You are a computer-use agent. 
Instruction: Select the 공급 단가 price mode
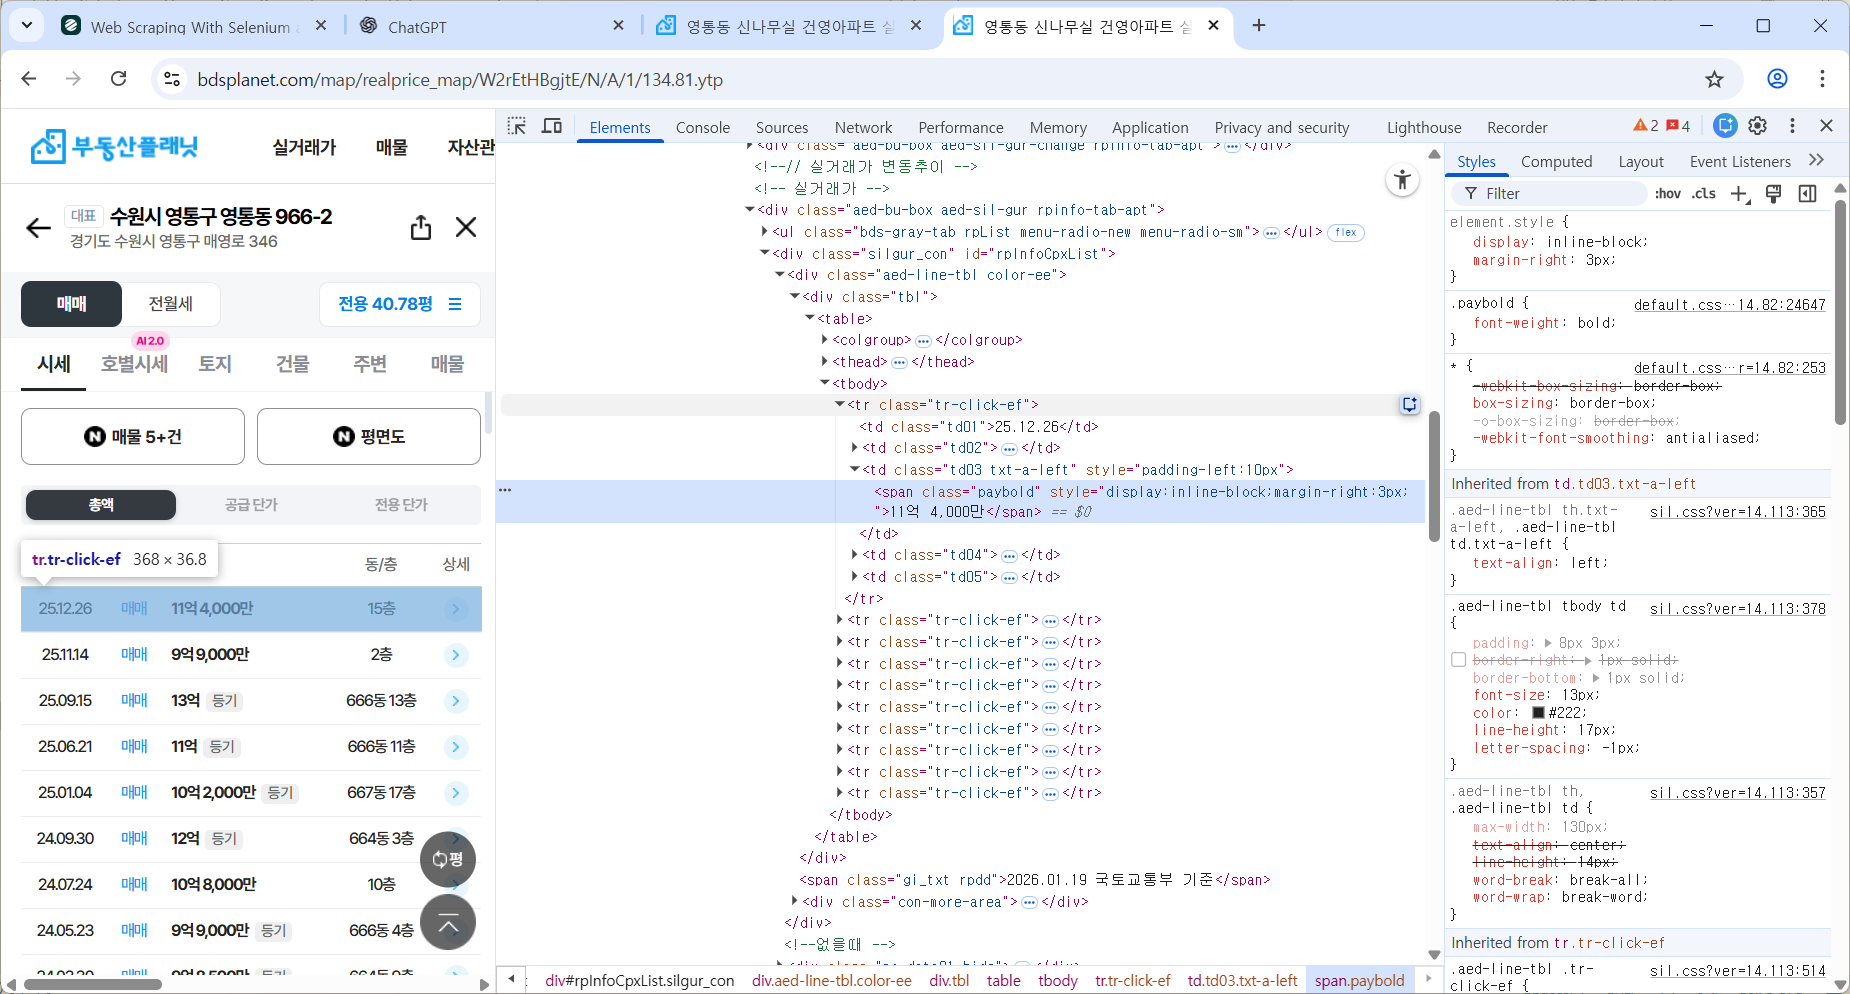(x=251, y=505)
